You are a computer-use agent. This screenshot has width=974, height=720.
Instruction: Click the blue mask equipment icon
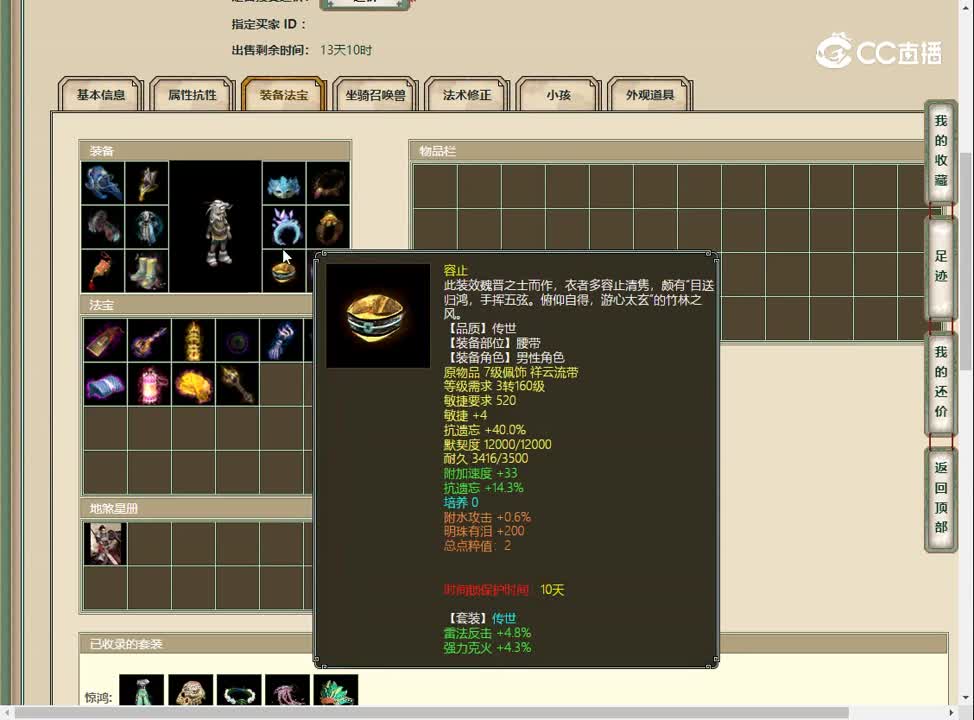pos(283,185)
